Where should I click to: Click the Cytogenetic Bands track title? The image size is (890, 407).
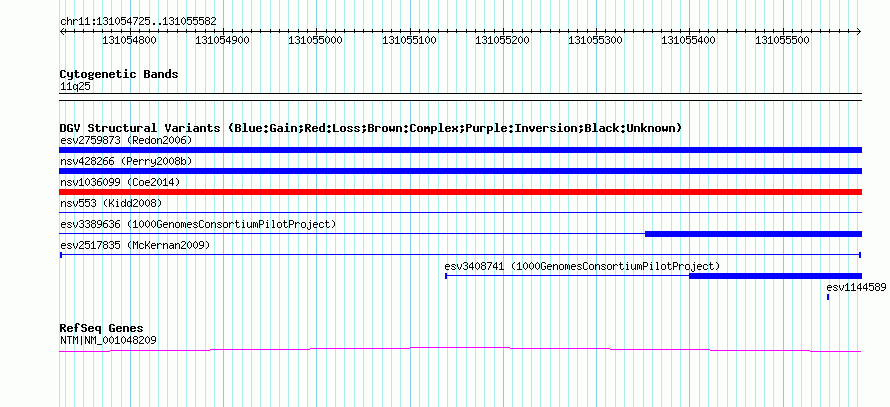click(119, 74)
